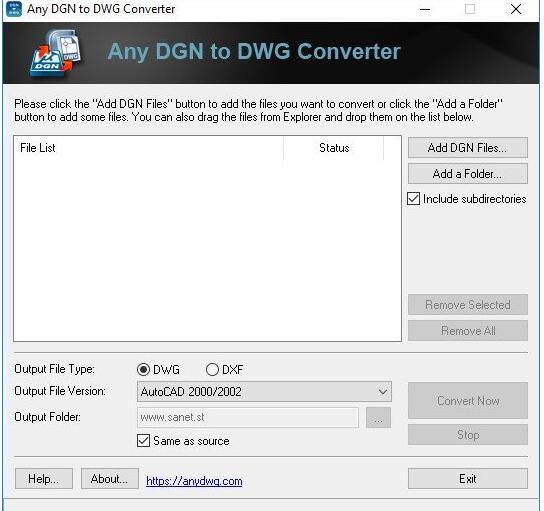Click the Output File Type label
544x511 pixels.
(54, 369)
